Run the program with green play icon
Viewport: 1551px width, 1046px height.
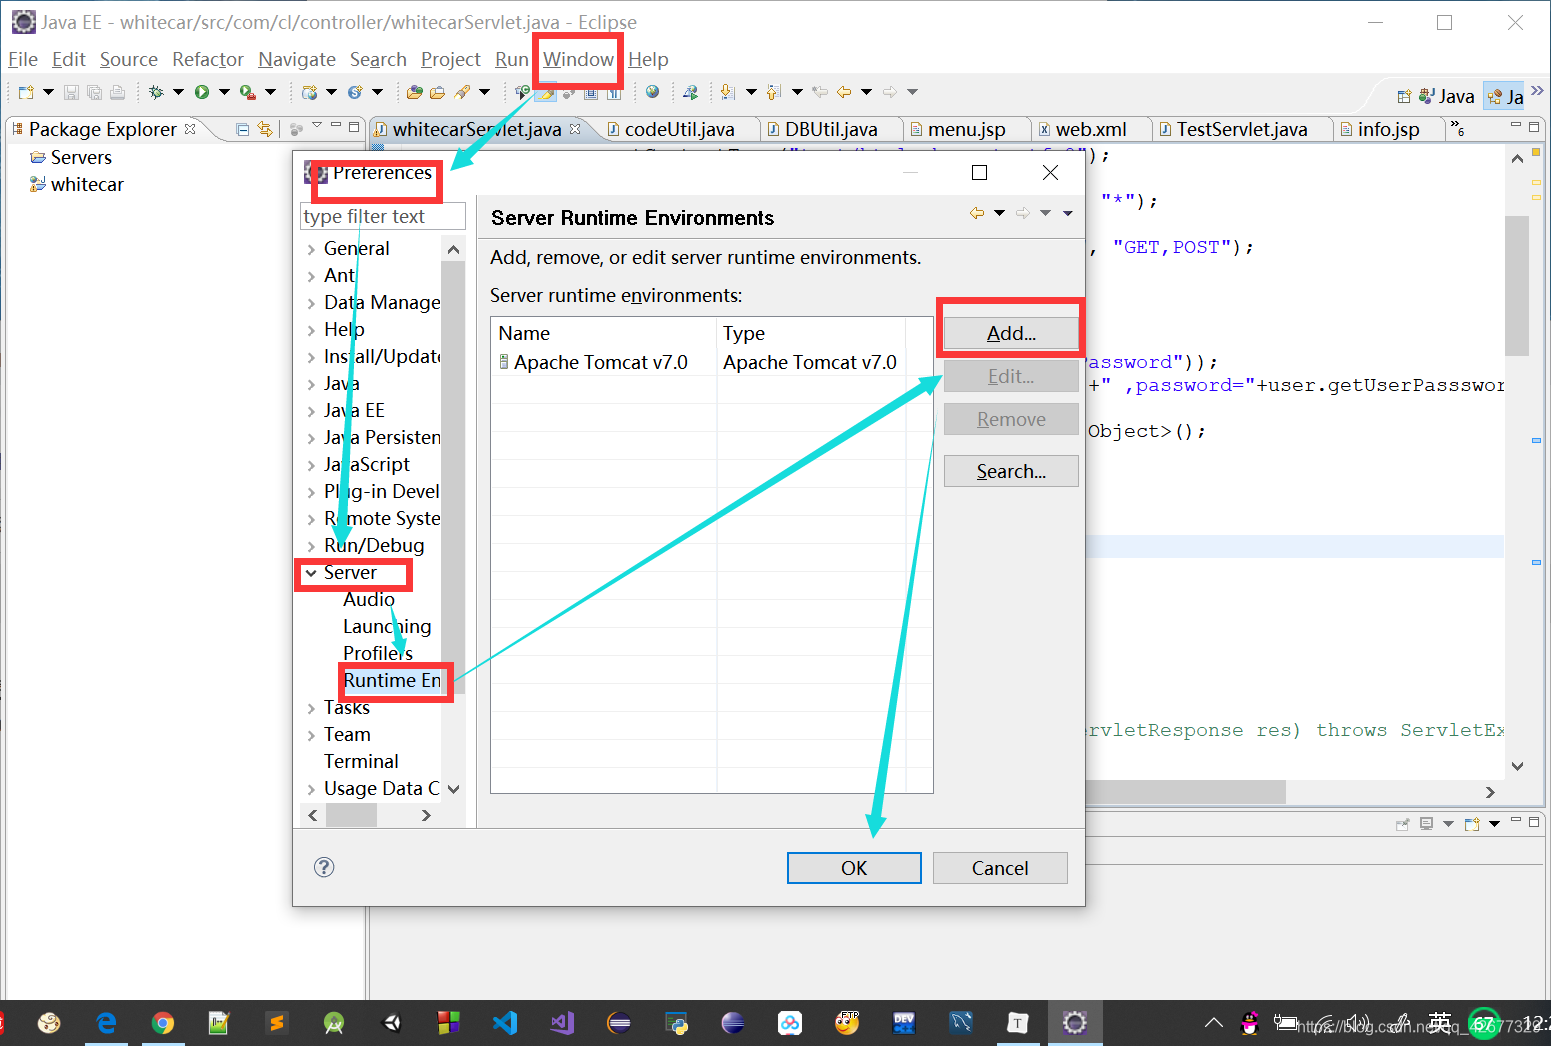click(202, 92)
